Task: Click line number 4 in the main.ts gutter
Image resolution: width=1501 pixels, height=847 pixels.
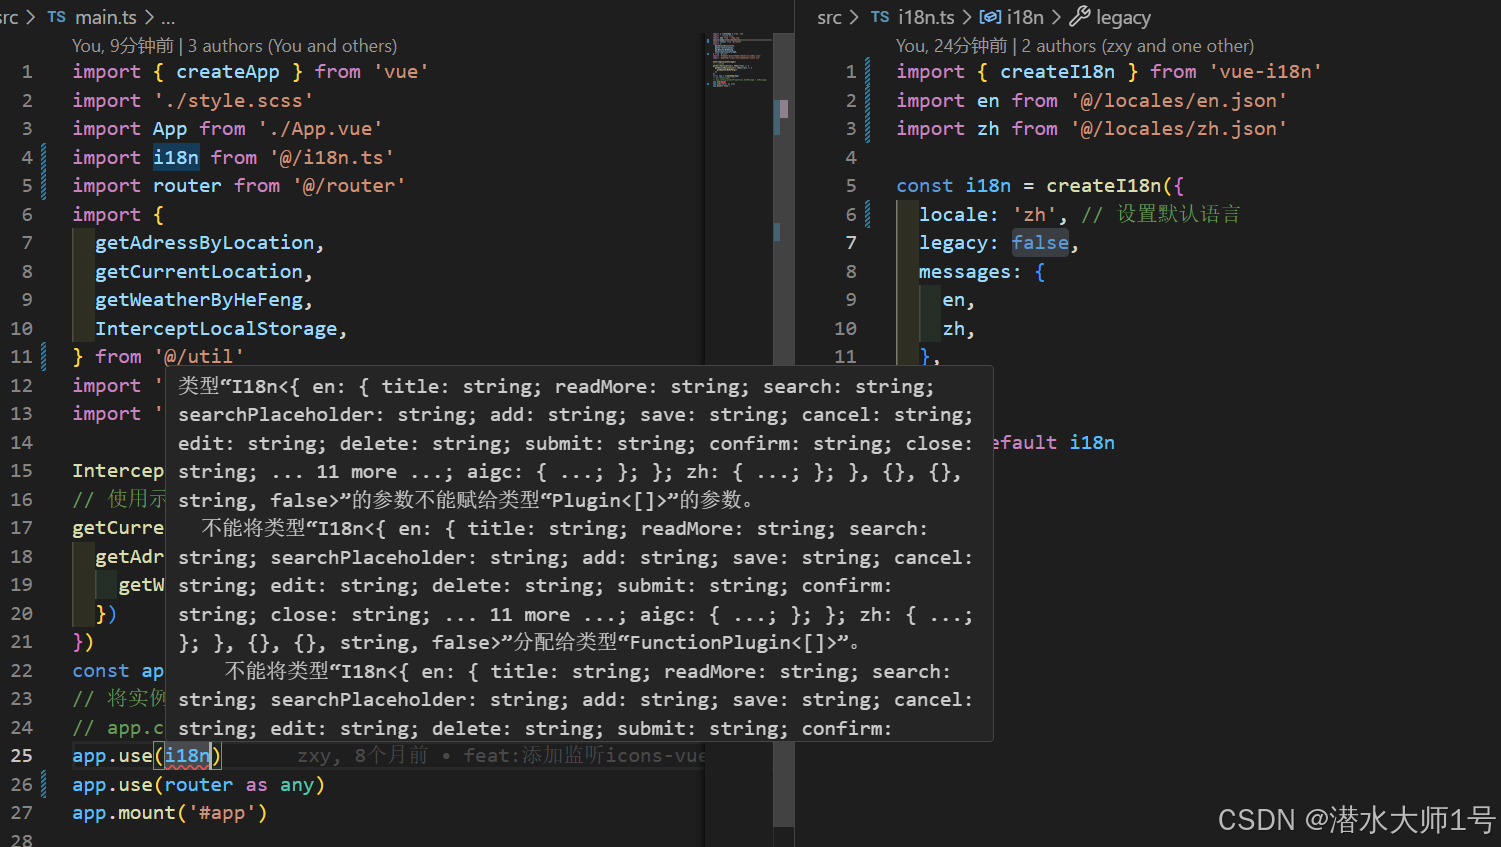Action: (x=27, y=157)
